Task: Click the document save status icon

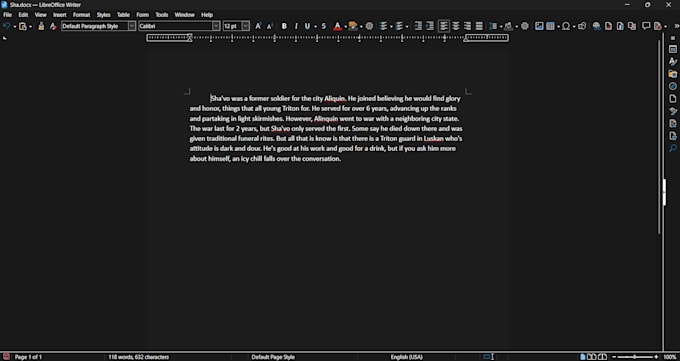Action: point(7,357)
